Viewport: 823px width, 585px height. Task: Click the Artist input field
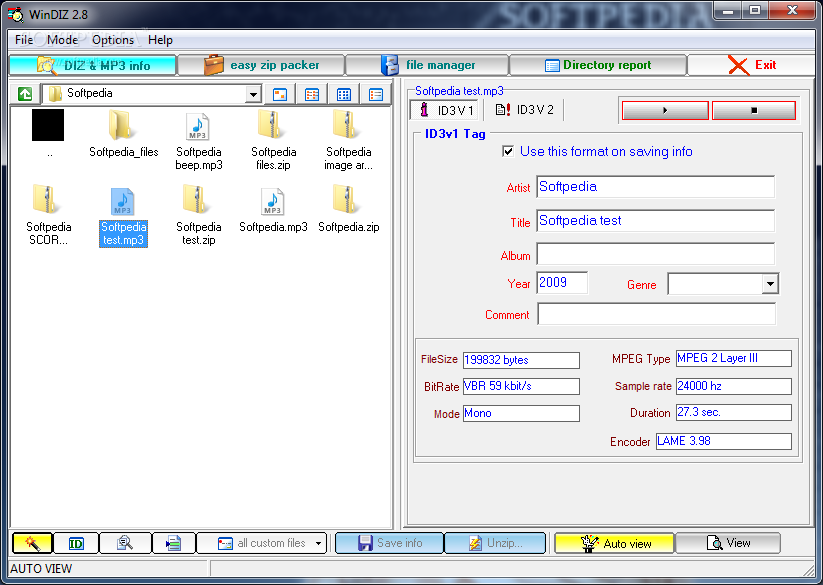pos(655,187)
